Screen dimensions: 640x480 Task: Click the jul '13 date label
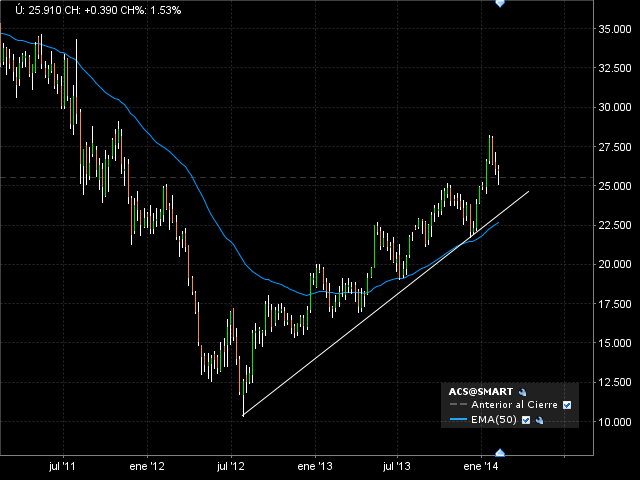point(397,466)
